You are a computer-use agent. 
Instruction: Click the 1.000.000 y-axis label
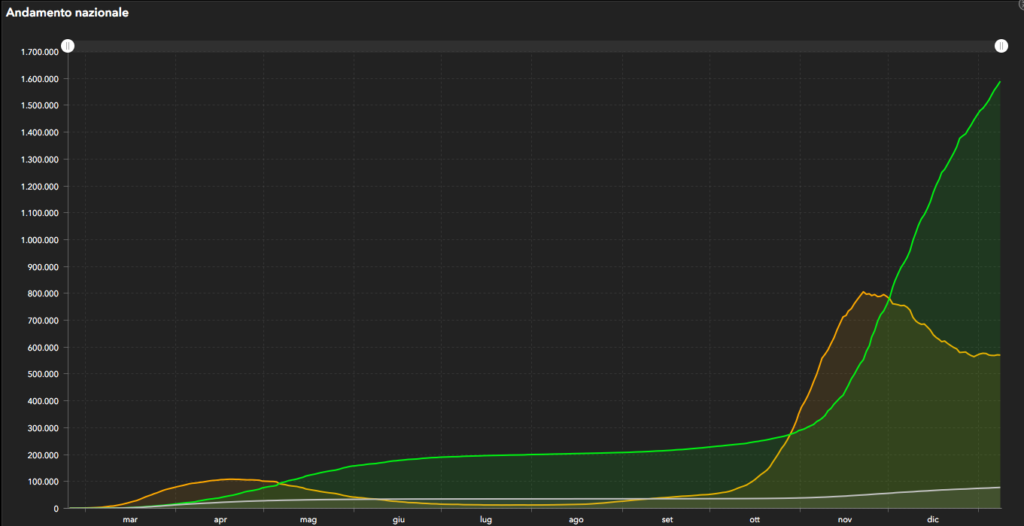(x=39, y=240)
